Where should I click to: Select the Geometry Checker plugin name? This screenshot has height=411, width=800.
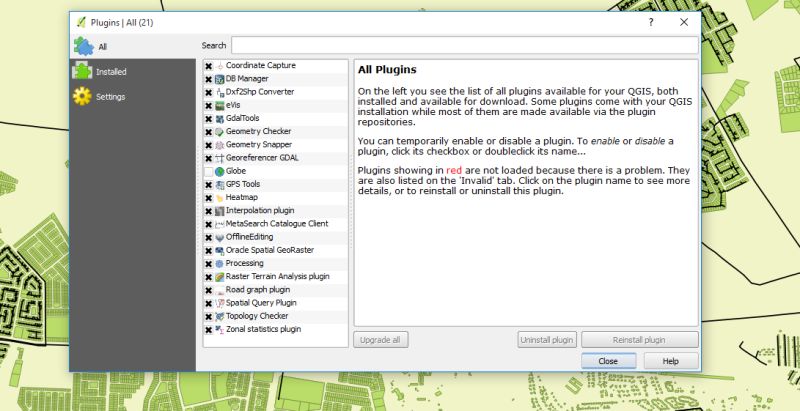click(259, 132)
